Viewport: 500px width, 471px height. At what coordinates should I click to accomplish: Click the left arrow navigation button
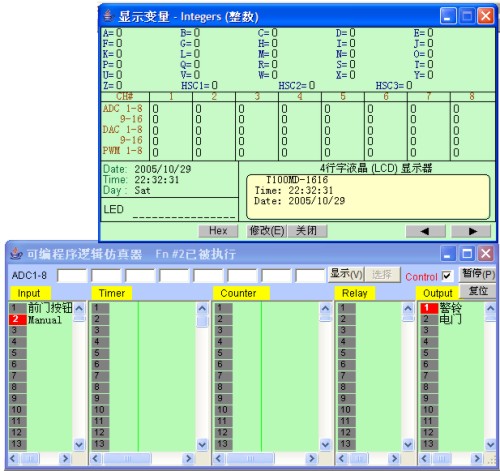(x=425, y=231)
